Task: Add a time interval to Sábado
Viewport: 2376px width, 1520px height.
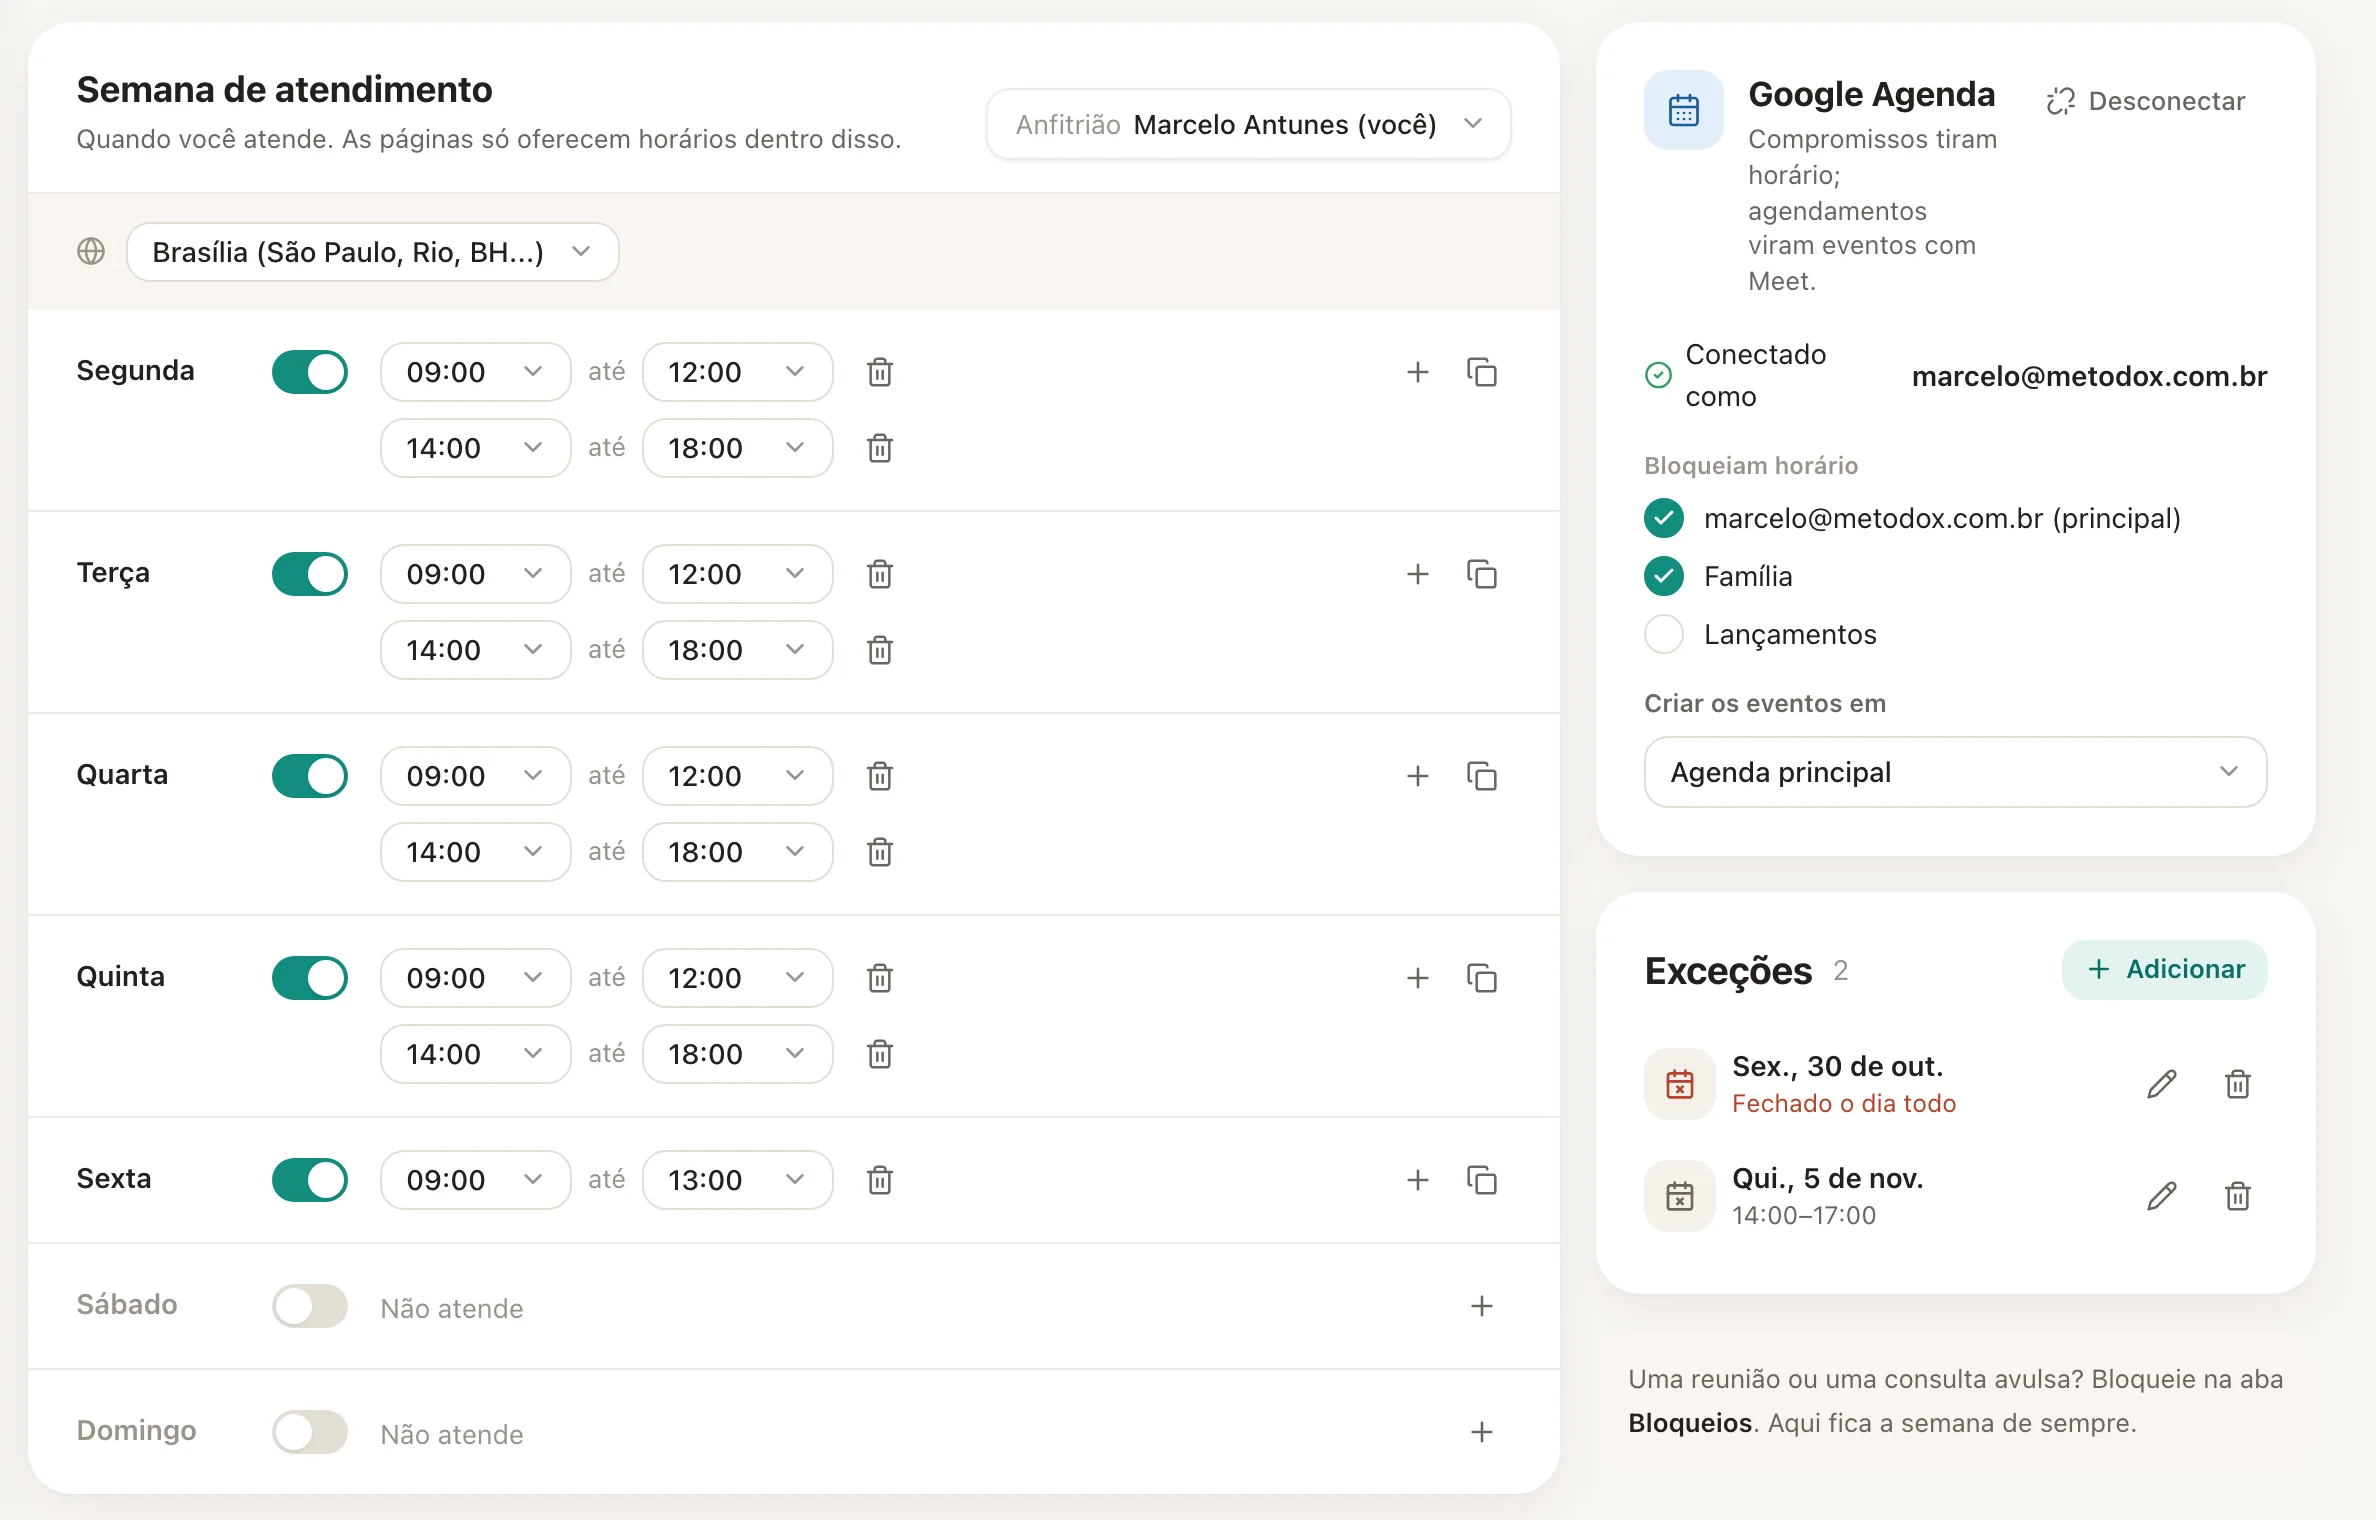Action: tap(1482, 1306)
